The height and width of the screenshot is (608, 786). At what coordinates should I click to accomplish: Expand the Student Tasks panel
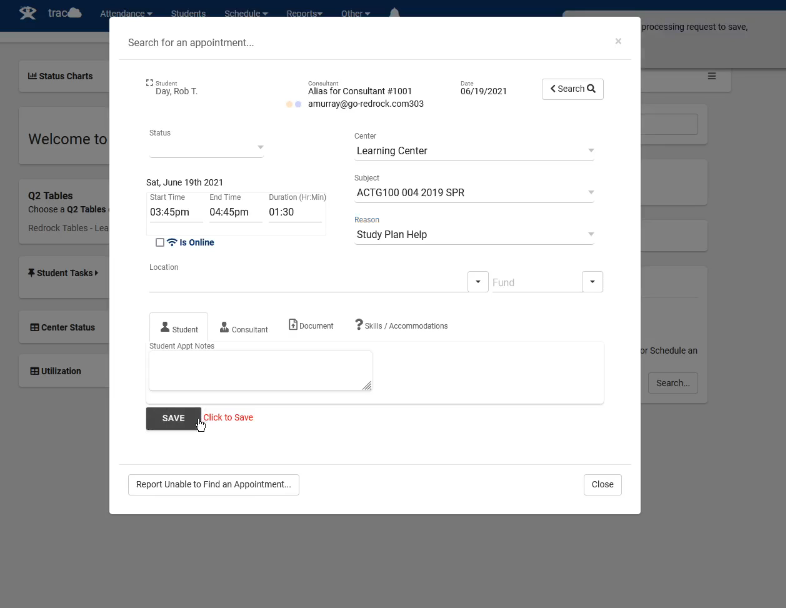click(63, 273)
